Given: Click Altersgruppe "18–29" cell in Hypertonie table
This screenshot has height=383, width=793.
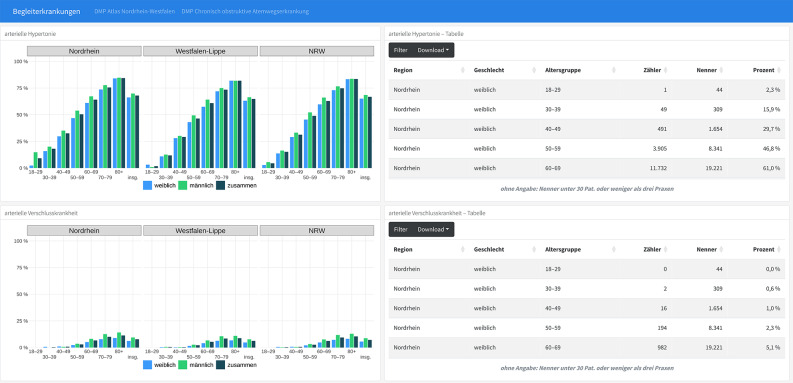Looking at the screenshot, I should tap(553, 90).
